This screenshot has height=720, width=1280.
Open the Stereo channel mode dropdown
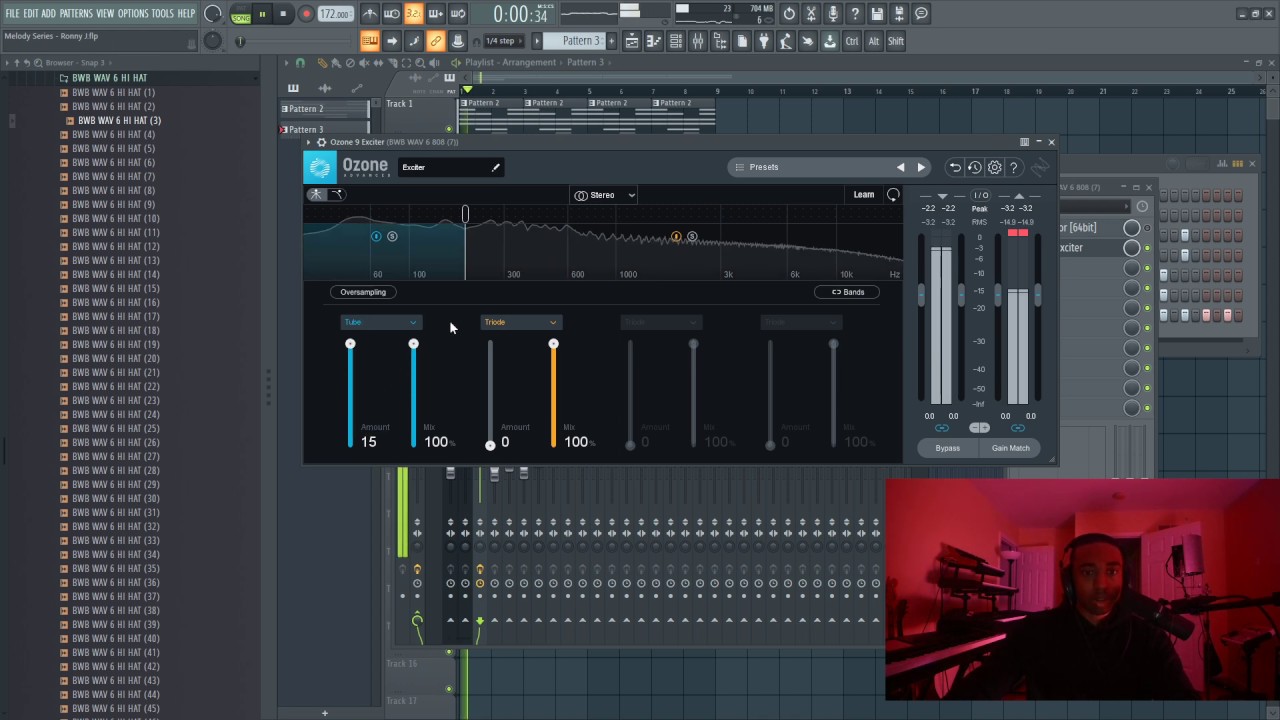click(x=605, y=195)
